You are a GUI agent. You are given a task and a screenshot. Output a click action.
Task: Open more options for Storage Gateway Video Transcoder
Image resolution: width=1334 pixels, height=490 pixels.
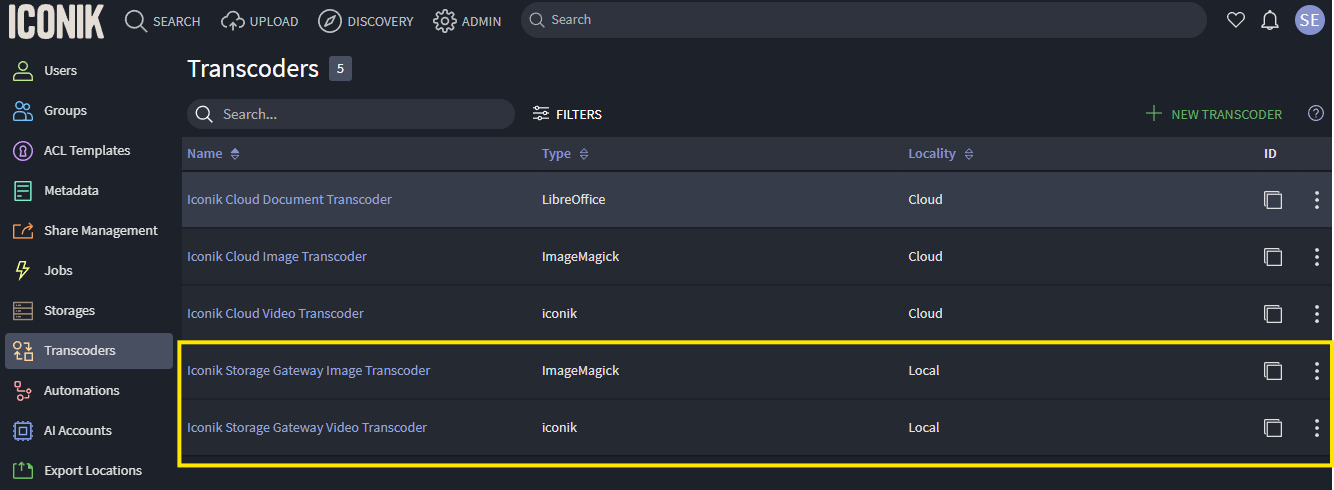point(1316,427)
